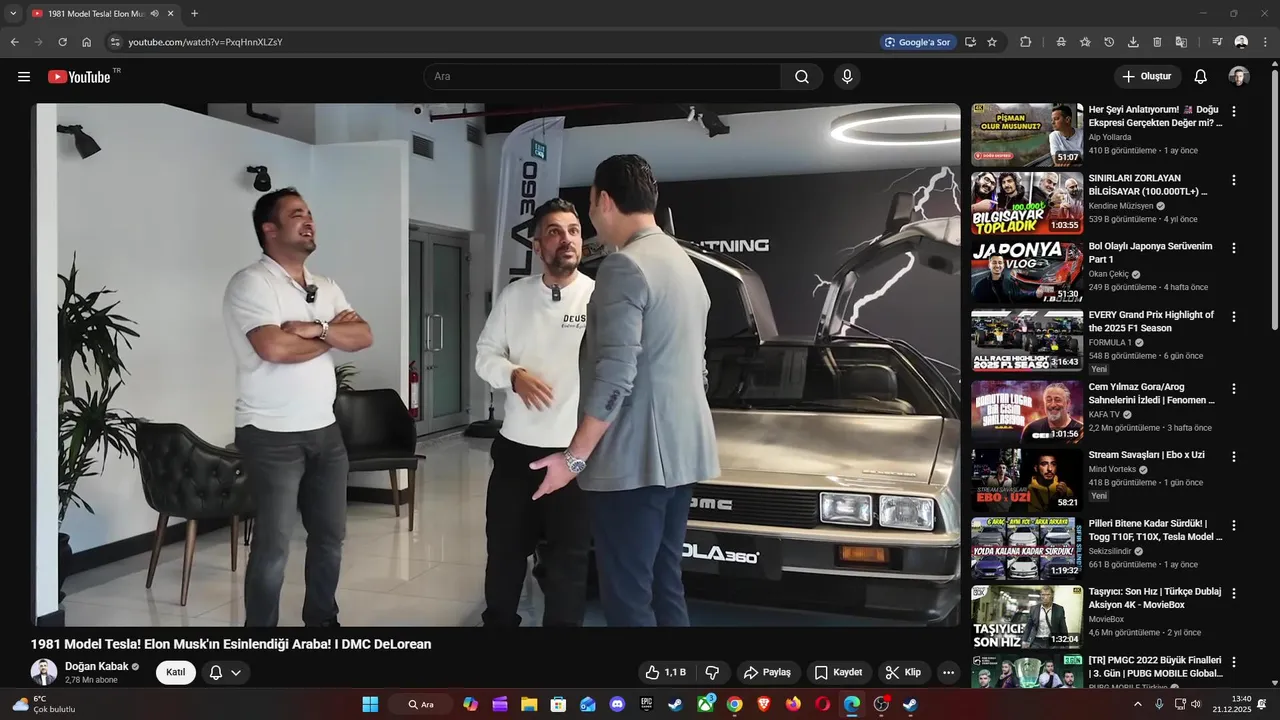Image resolution: width=1280 pixels, height=720 pixels.
Task: Click the Paylaş share button
Action: [768, 673]
